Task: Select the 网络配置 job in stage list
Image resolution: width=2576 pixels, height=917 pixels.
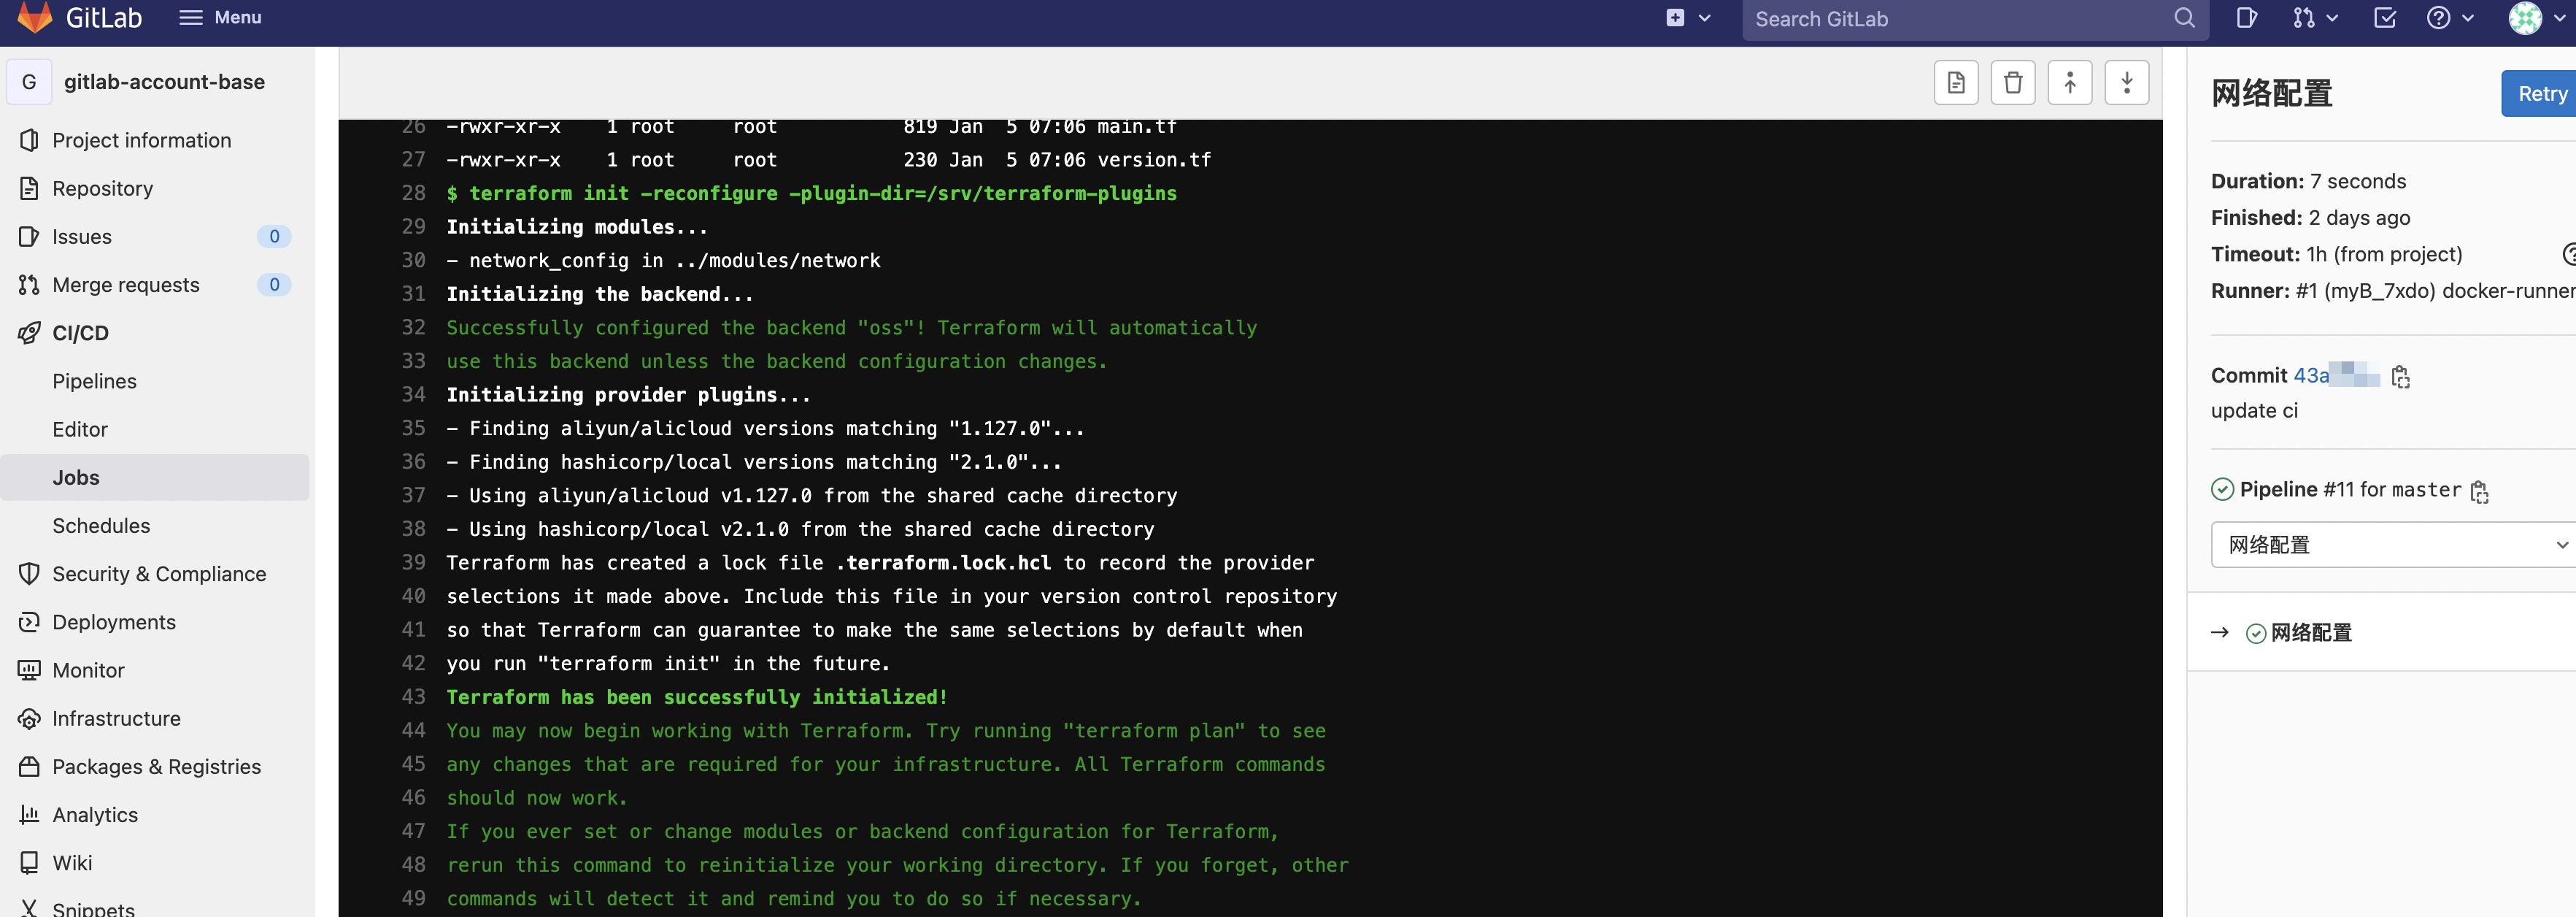Action: coord(2310,633)
